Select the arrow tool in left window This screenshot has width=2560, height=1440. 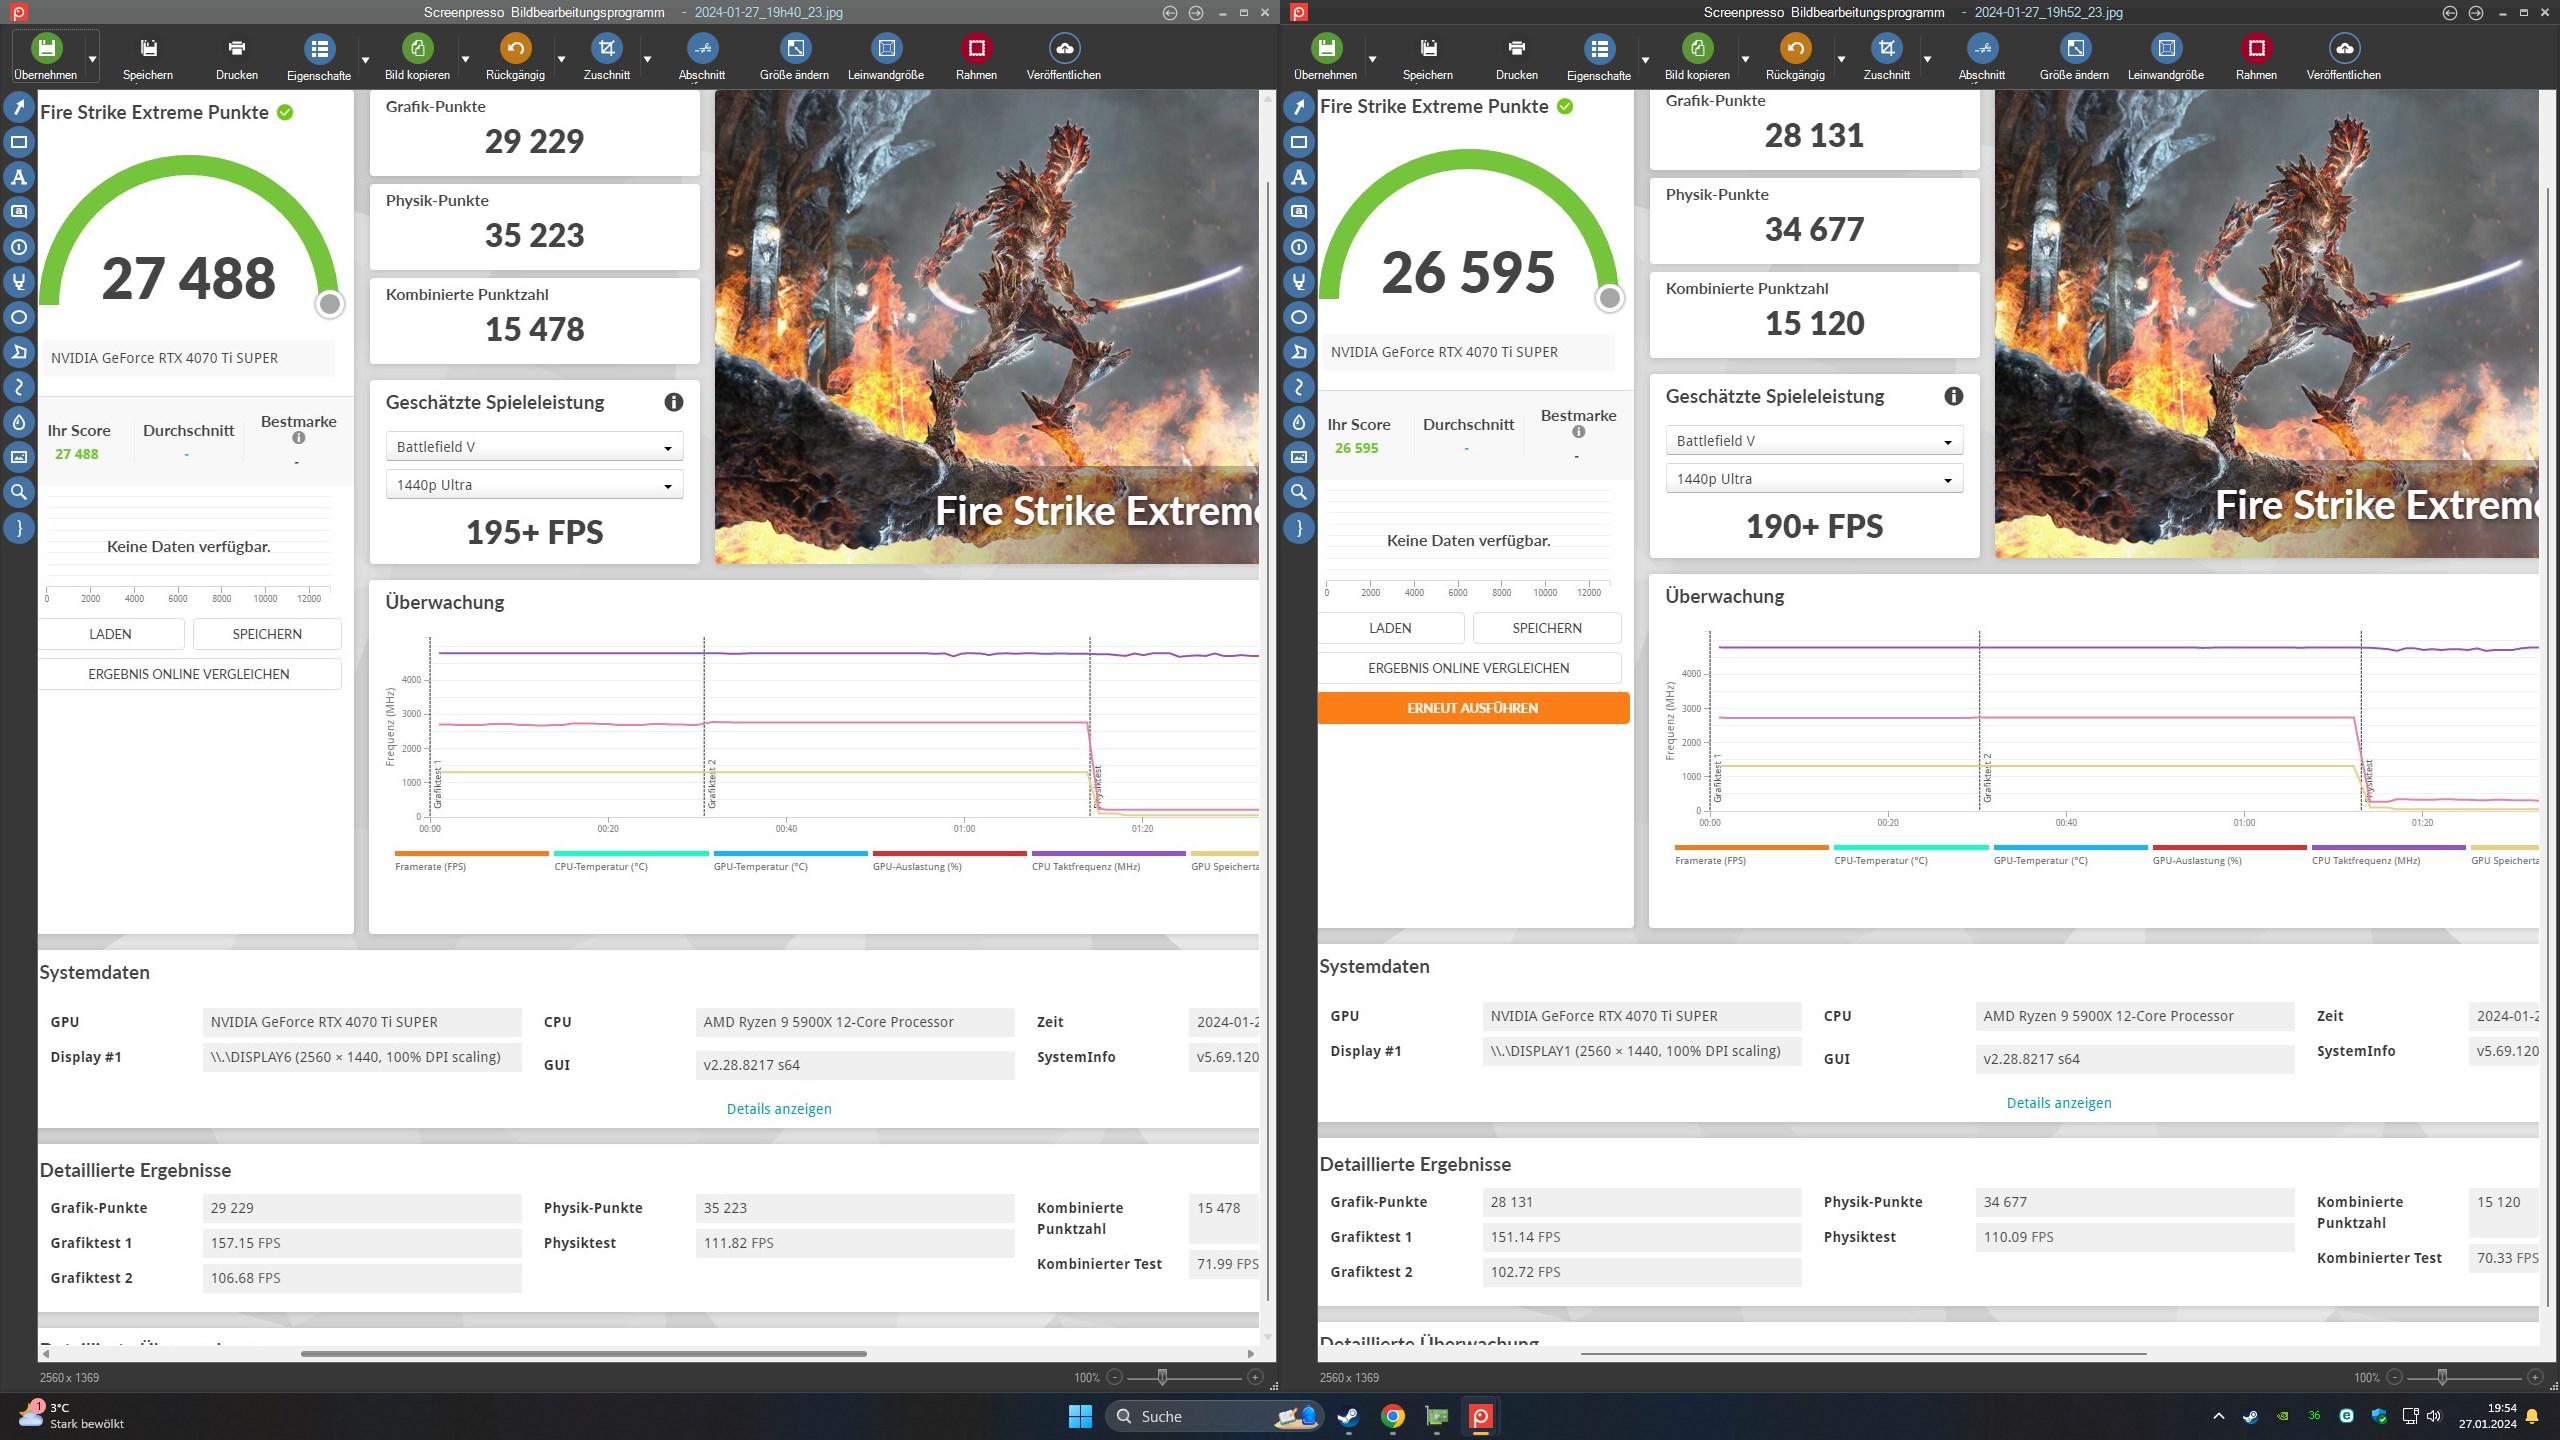tap(19, 107)
